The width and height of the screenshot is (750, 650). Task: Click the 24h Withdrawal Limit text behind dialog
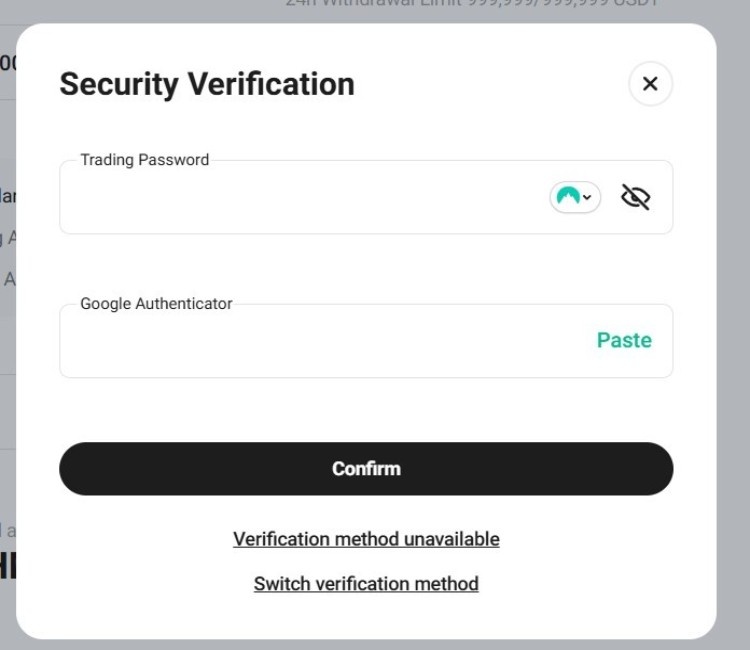(470, 4)
